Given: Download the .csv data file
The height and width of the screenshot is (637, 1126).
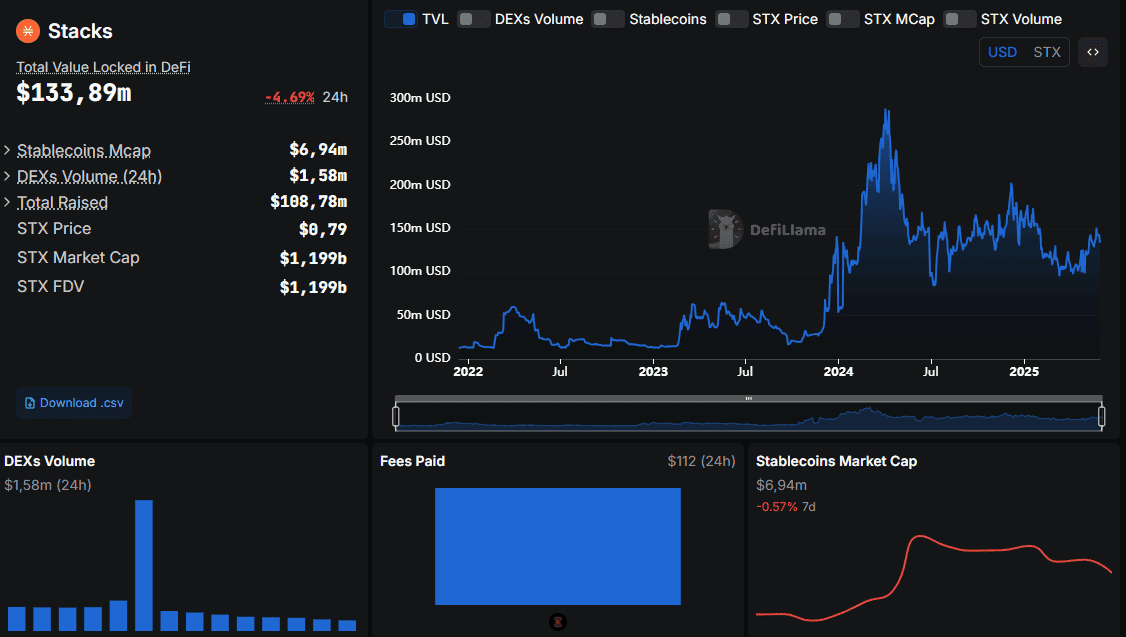Looking at the screenshot, I should (74, 403).
